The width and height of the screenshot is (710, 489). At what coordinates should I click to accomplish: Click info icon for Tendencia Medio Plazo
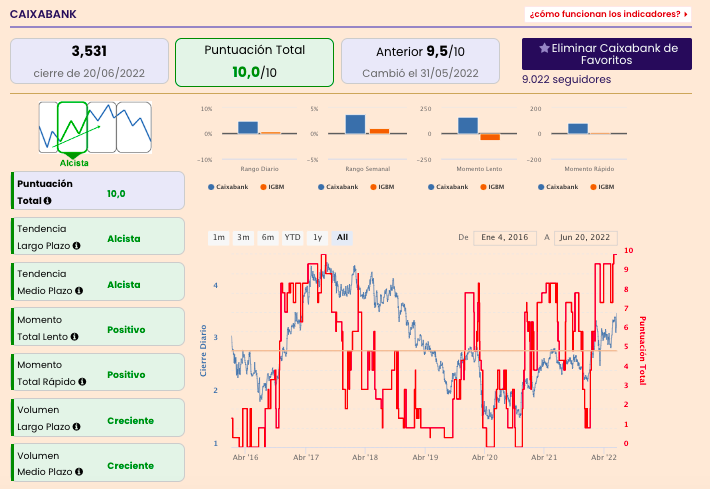pyautogui.click(x=79, y=291)
